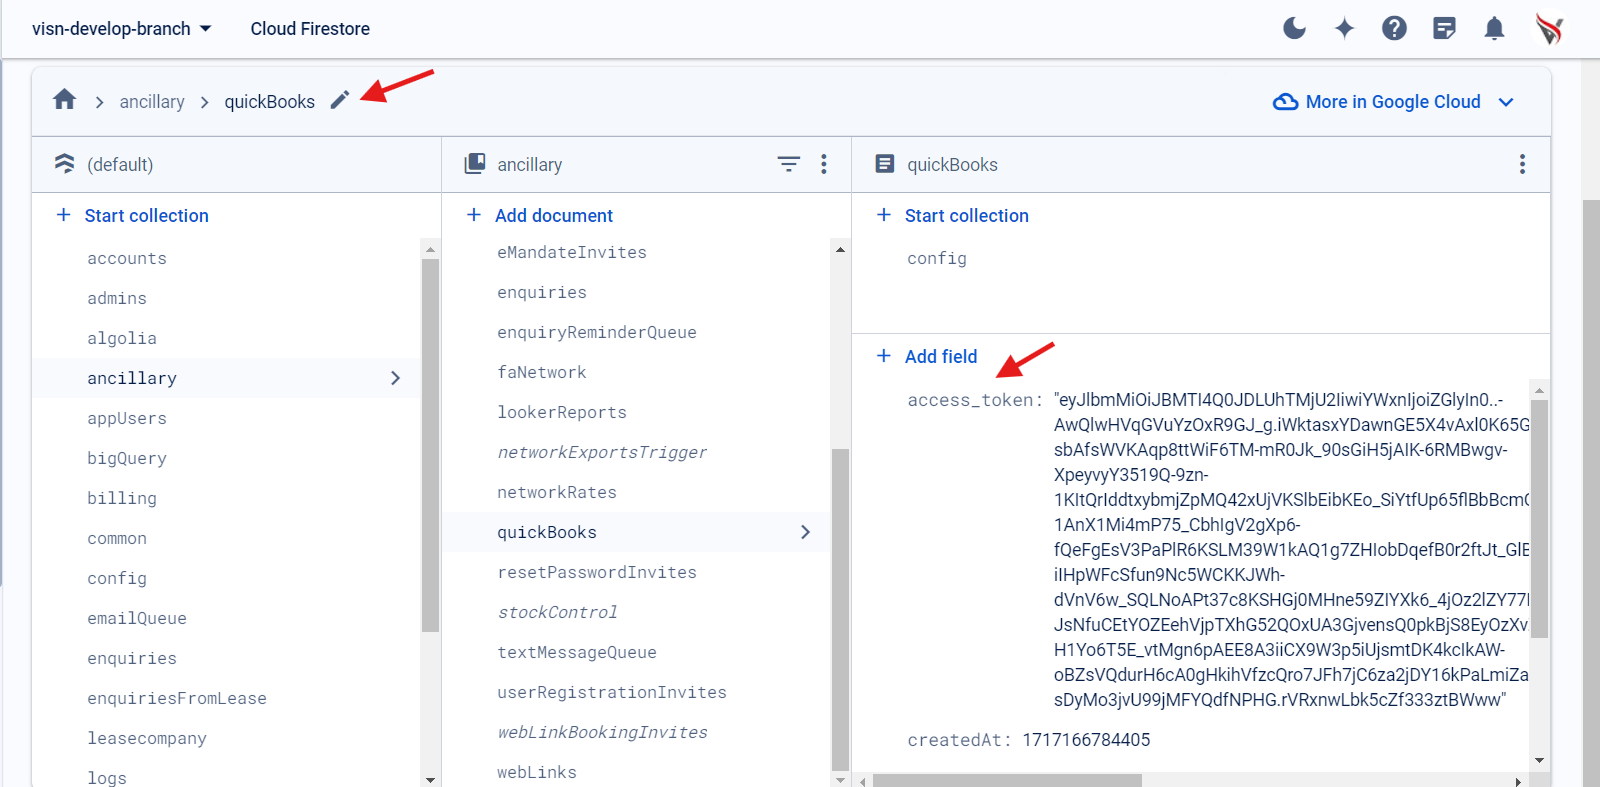Select common collection
This screenshot has width=1600, height=787.
(117, 538)
